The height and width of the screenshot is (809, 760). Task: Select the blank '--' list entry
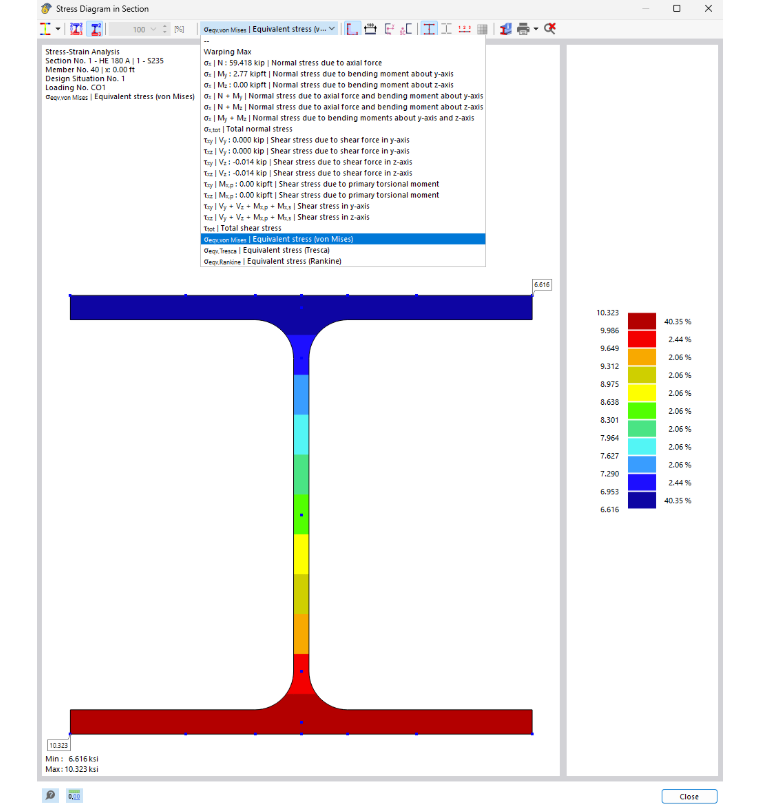[343, 41]
